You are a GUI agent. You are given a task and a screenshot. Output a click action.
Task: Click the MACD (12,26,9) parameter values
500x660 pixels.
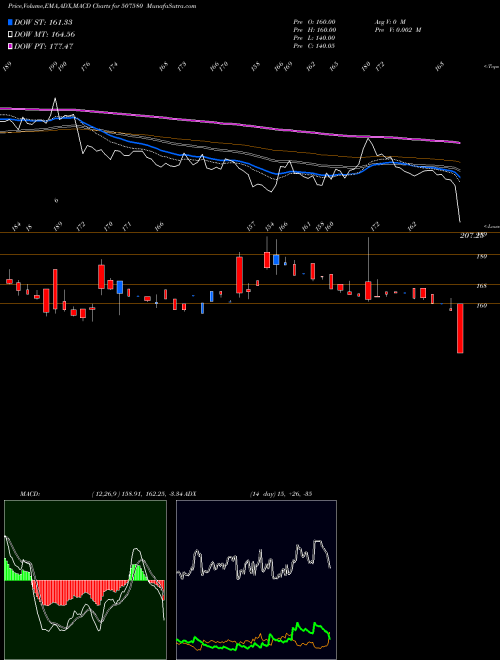coord(137,494)
